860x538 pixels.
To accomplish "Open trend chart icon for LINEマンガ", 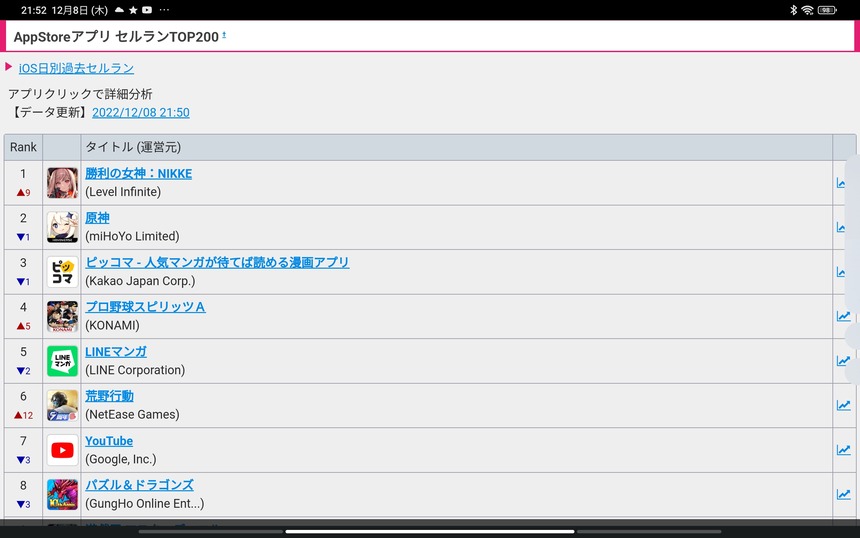I will pos(844,361).
